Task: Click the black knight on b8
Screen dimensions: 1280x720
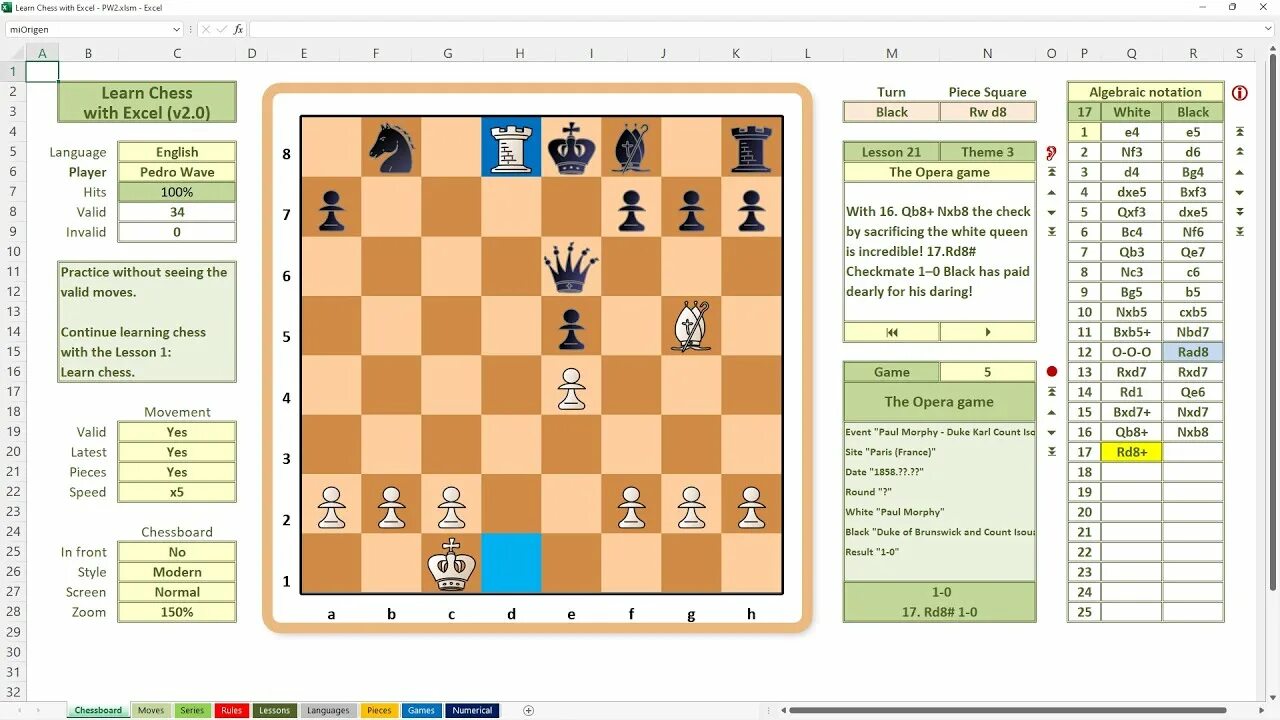Action: (391, 148)
